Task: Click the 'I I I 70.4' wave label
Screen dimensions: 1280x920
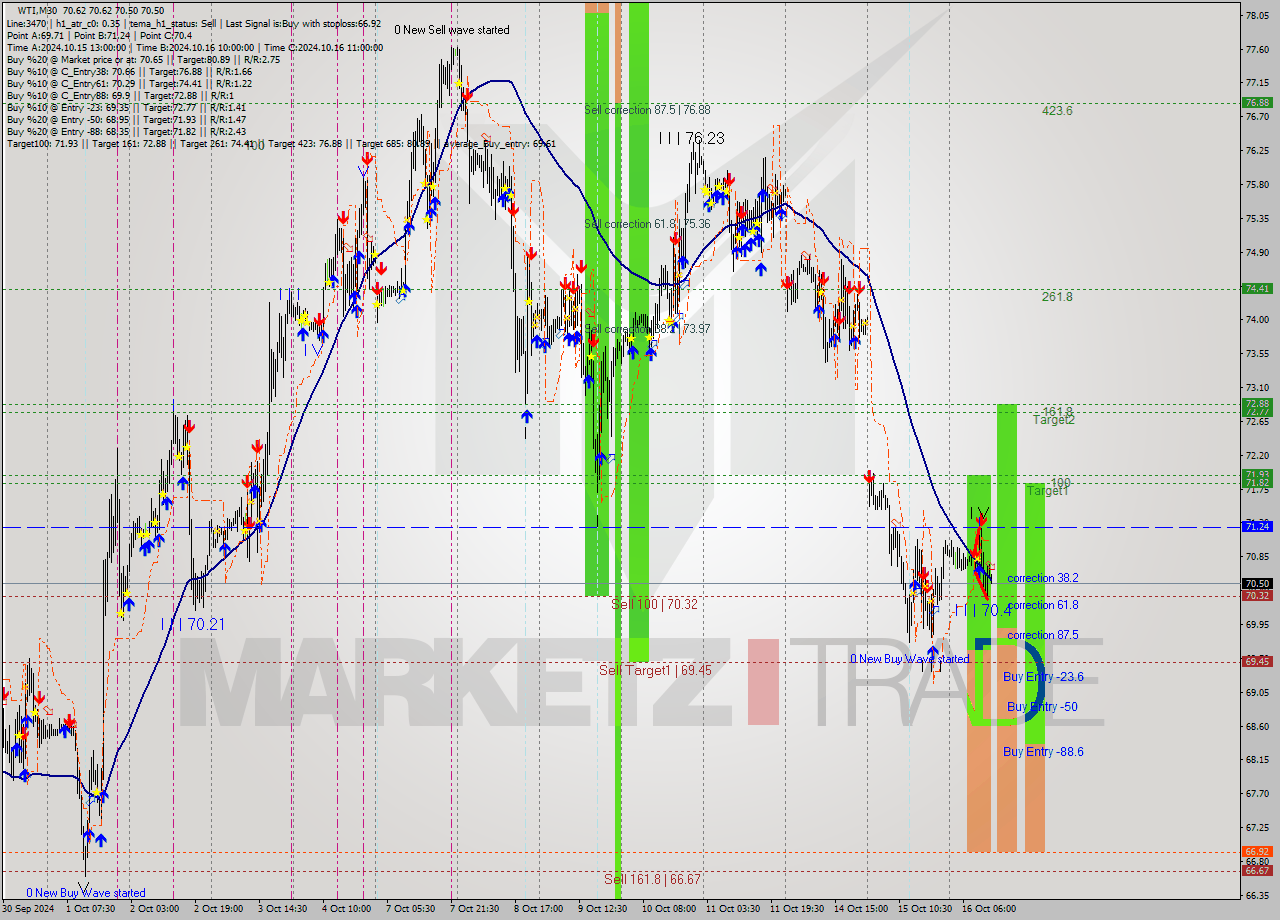Action: click(983, 610)
